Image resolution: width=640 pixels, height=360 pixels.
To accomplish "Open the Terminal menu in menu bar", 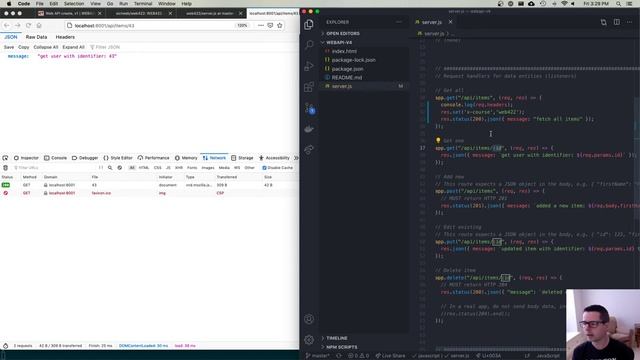I will click(x=143, y=4).
